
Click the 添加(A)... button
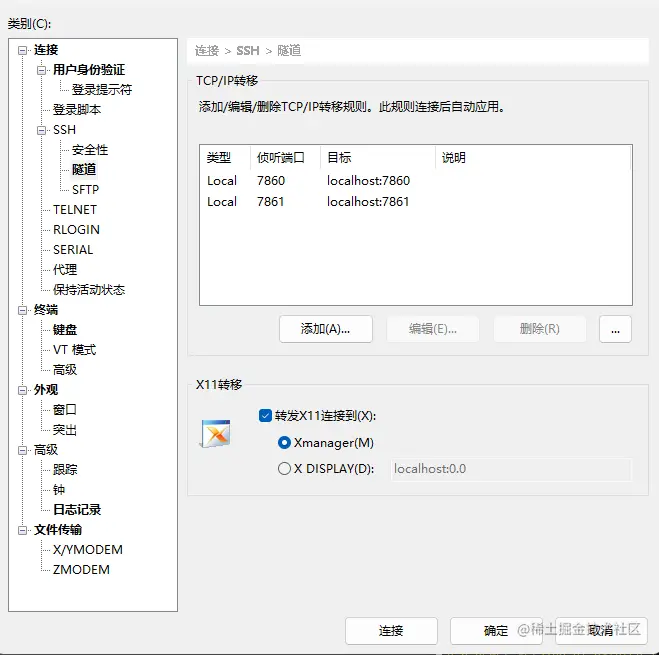coord(325,329)
